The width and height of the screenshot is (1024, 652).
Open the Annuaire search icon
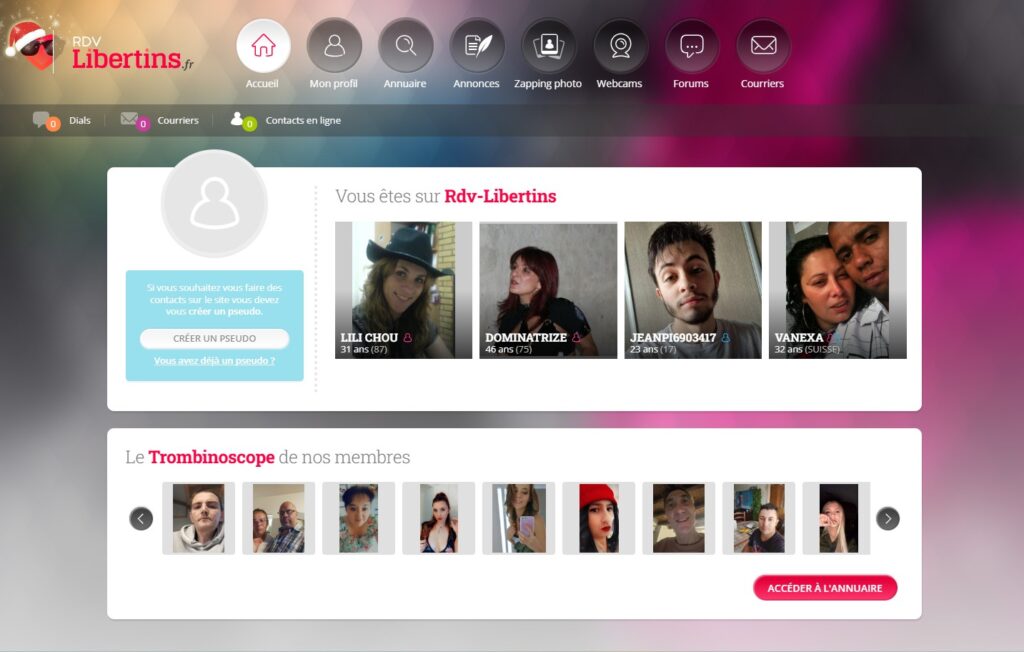tap(406, 46)
